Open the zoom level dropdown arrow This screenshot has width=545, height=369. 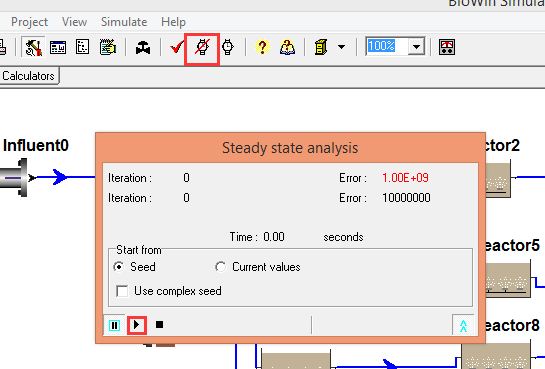tap(416, 46)
